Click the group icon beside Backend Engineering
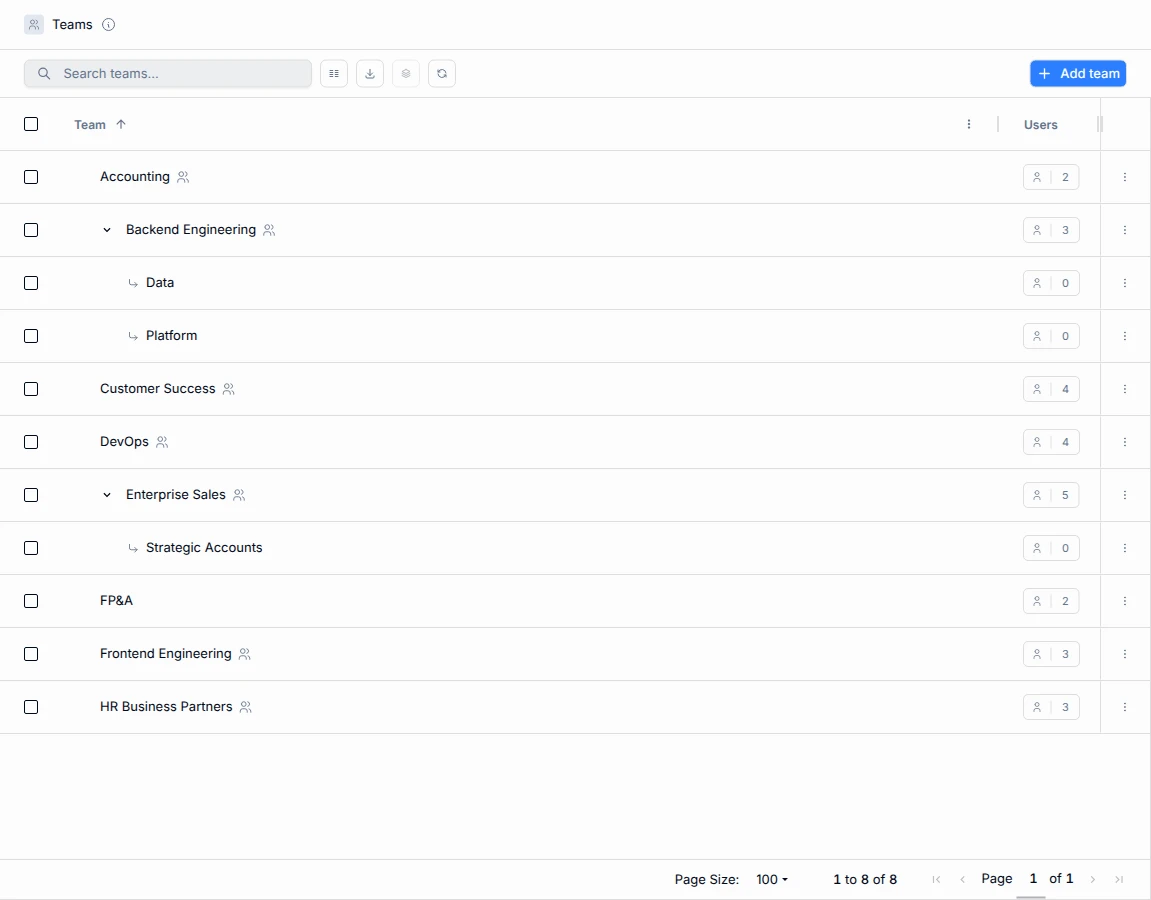Screen dimensions: 1151x900 tap(269, 230)
